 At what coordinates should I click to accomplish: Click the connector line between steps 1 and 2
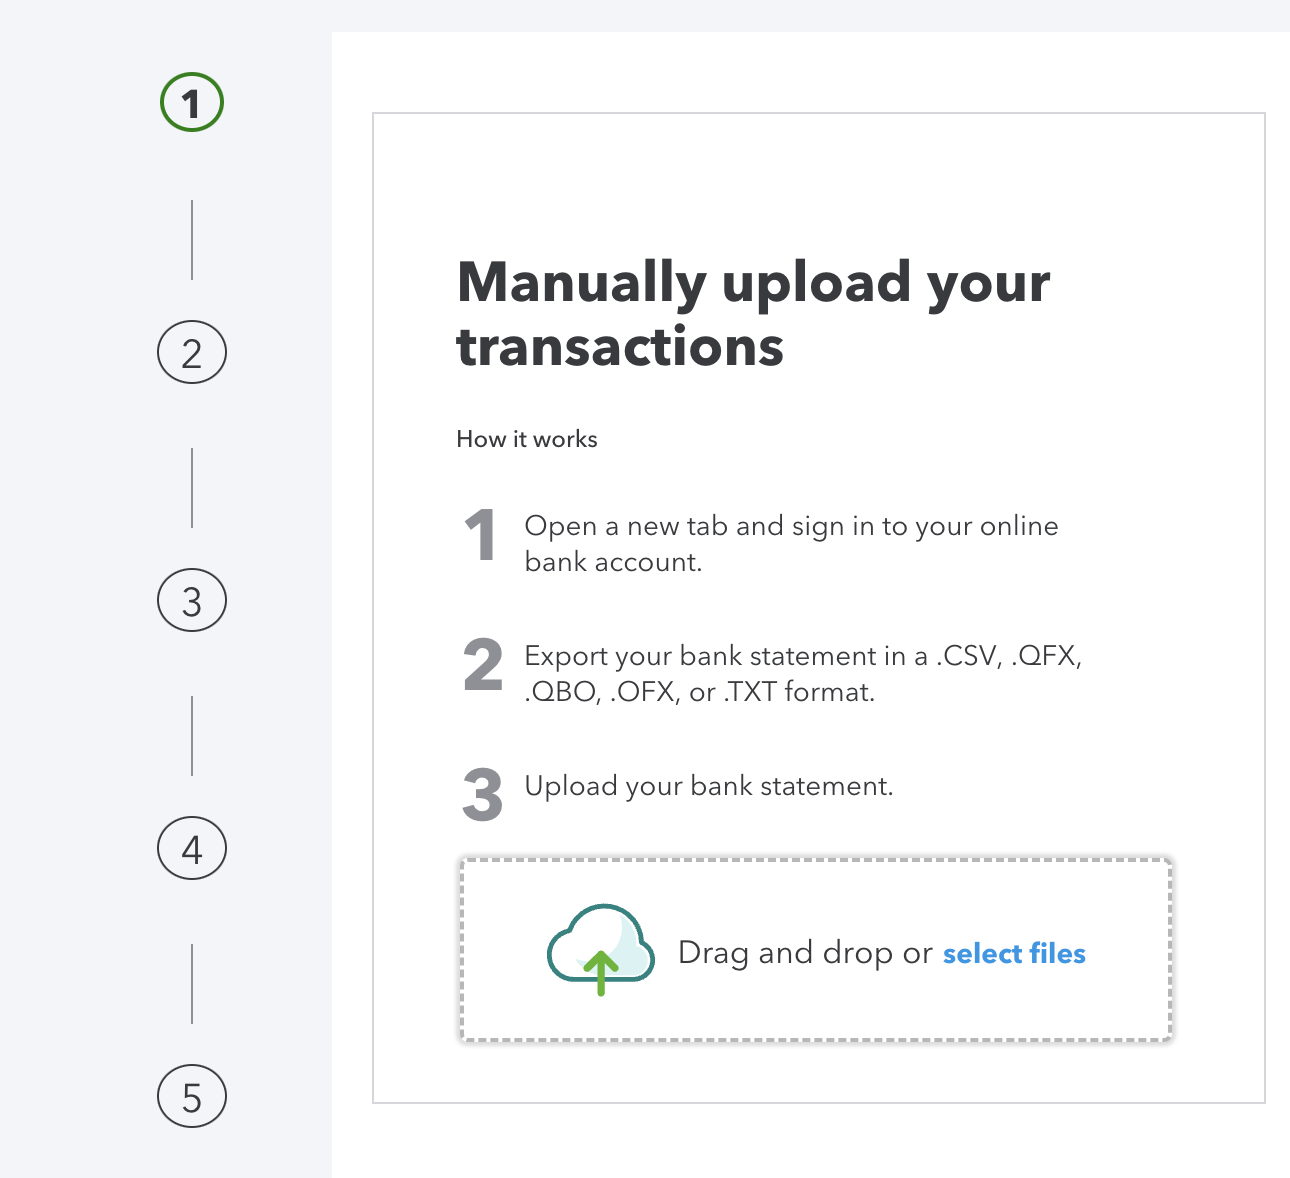pos(192,240)
